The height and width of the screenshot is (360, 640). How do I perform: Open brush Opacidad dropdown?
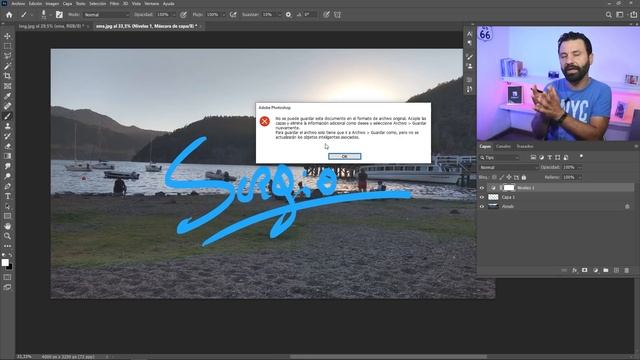point(173,15)
